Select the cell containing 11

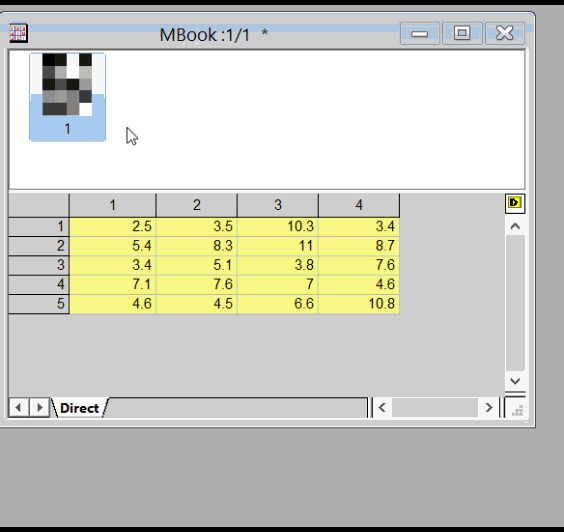[278, 246]
